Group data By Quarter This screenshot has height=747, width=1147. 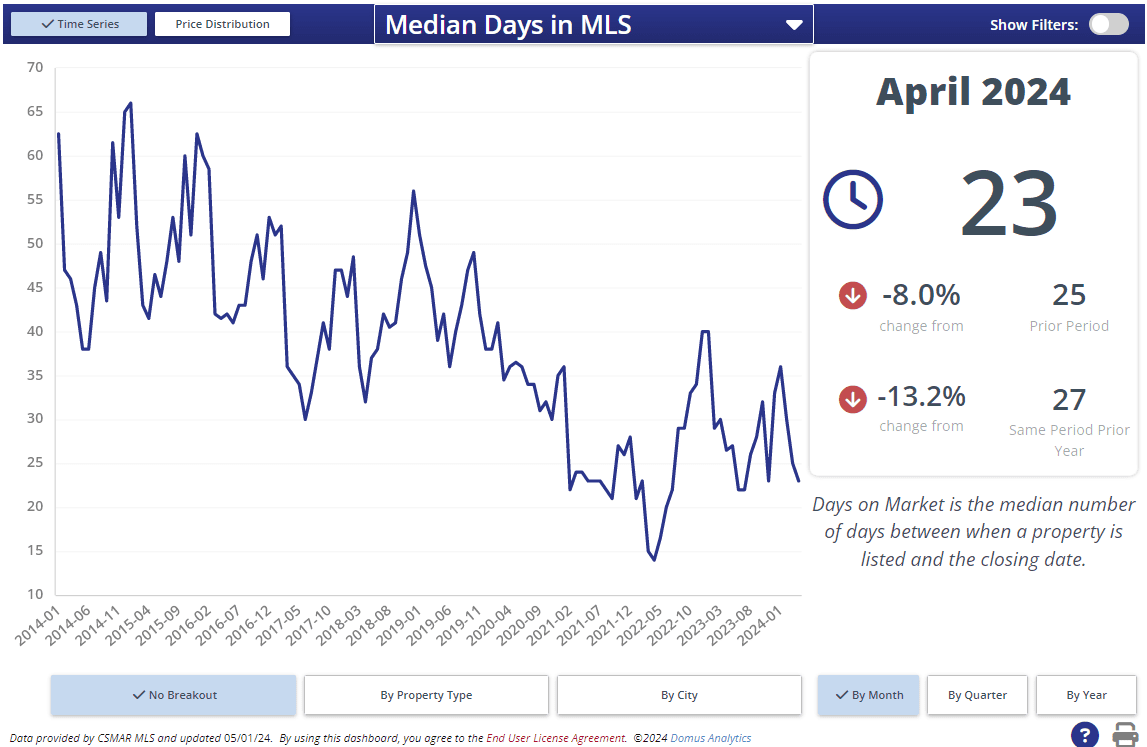pos(977,695)
